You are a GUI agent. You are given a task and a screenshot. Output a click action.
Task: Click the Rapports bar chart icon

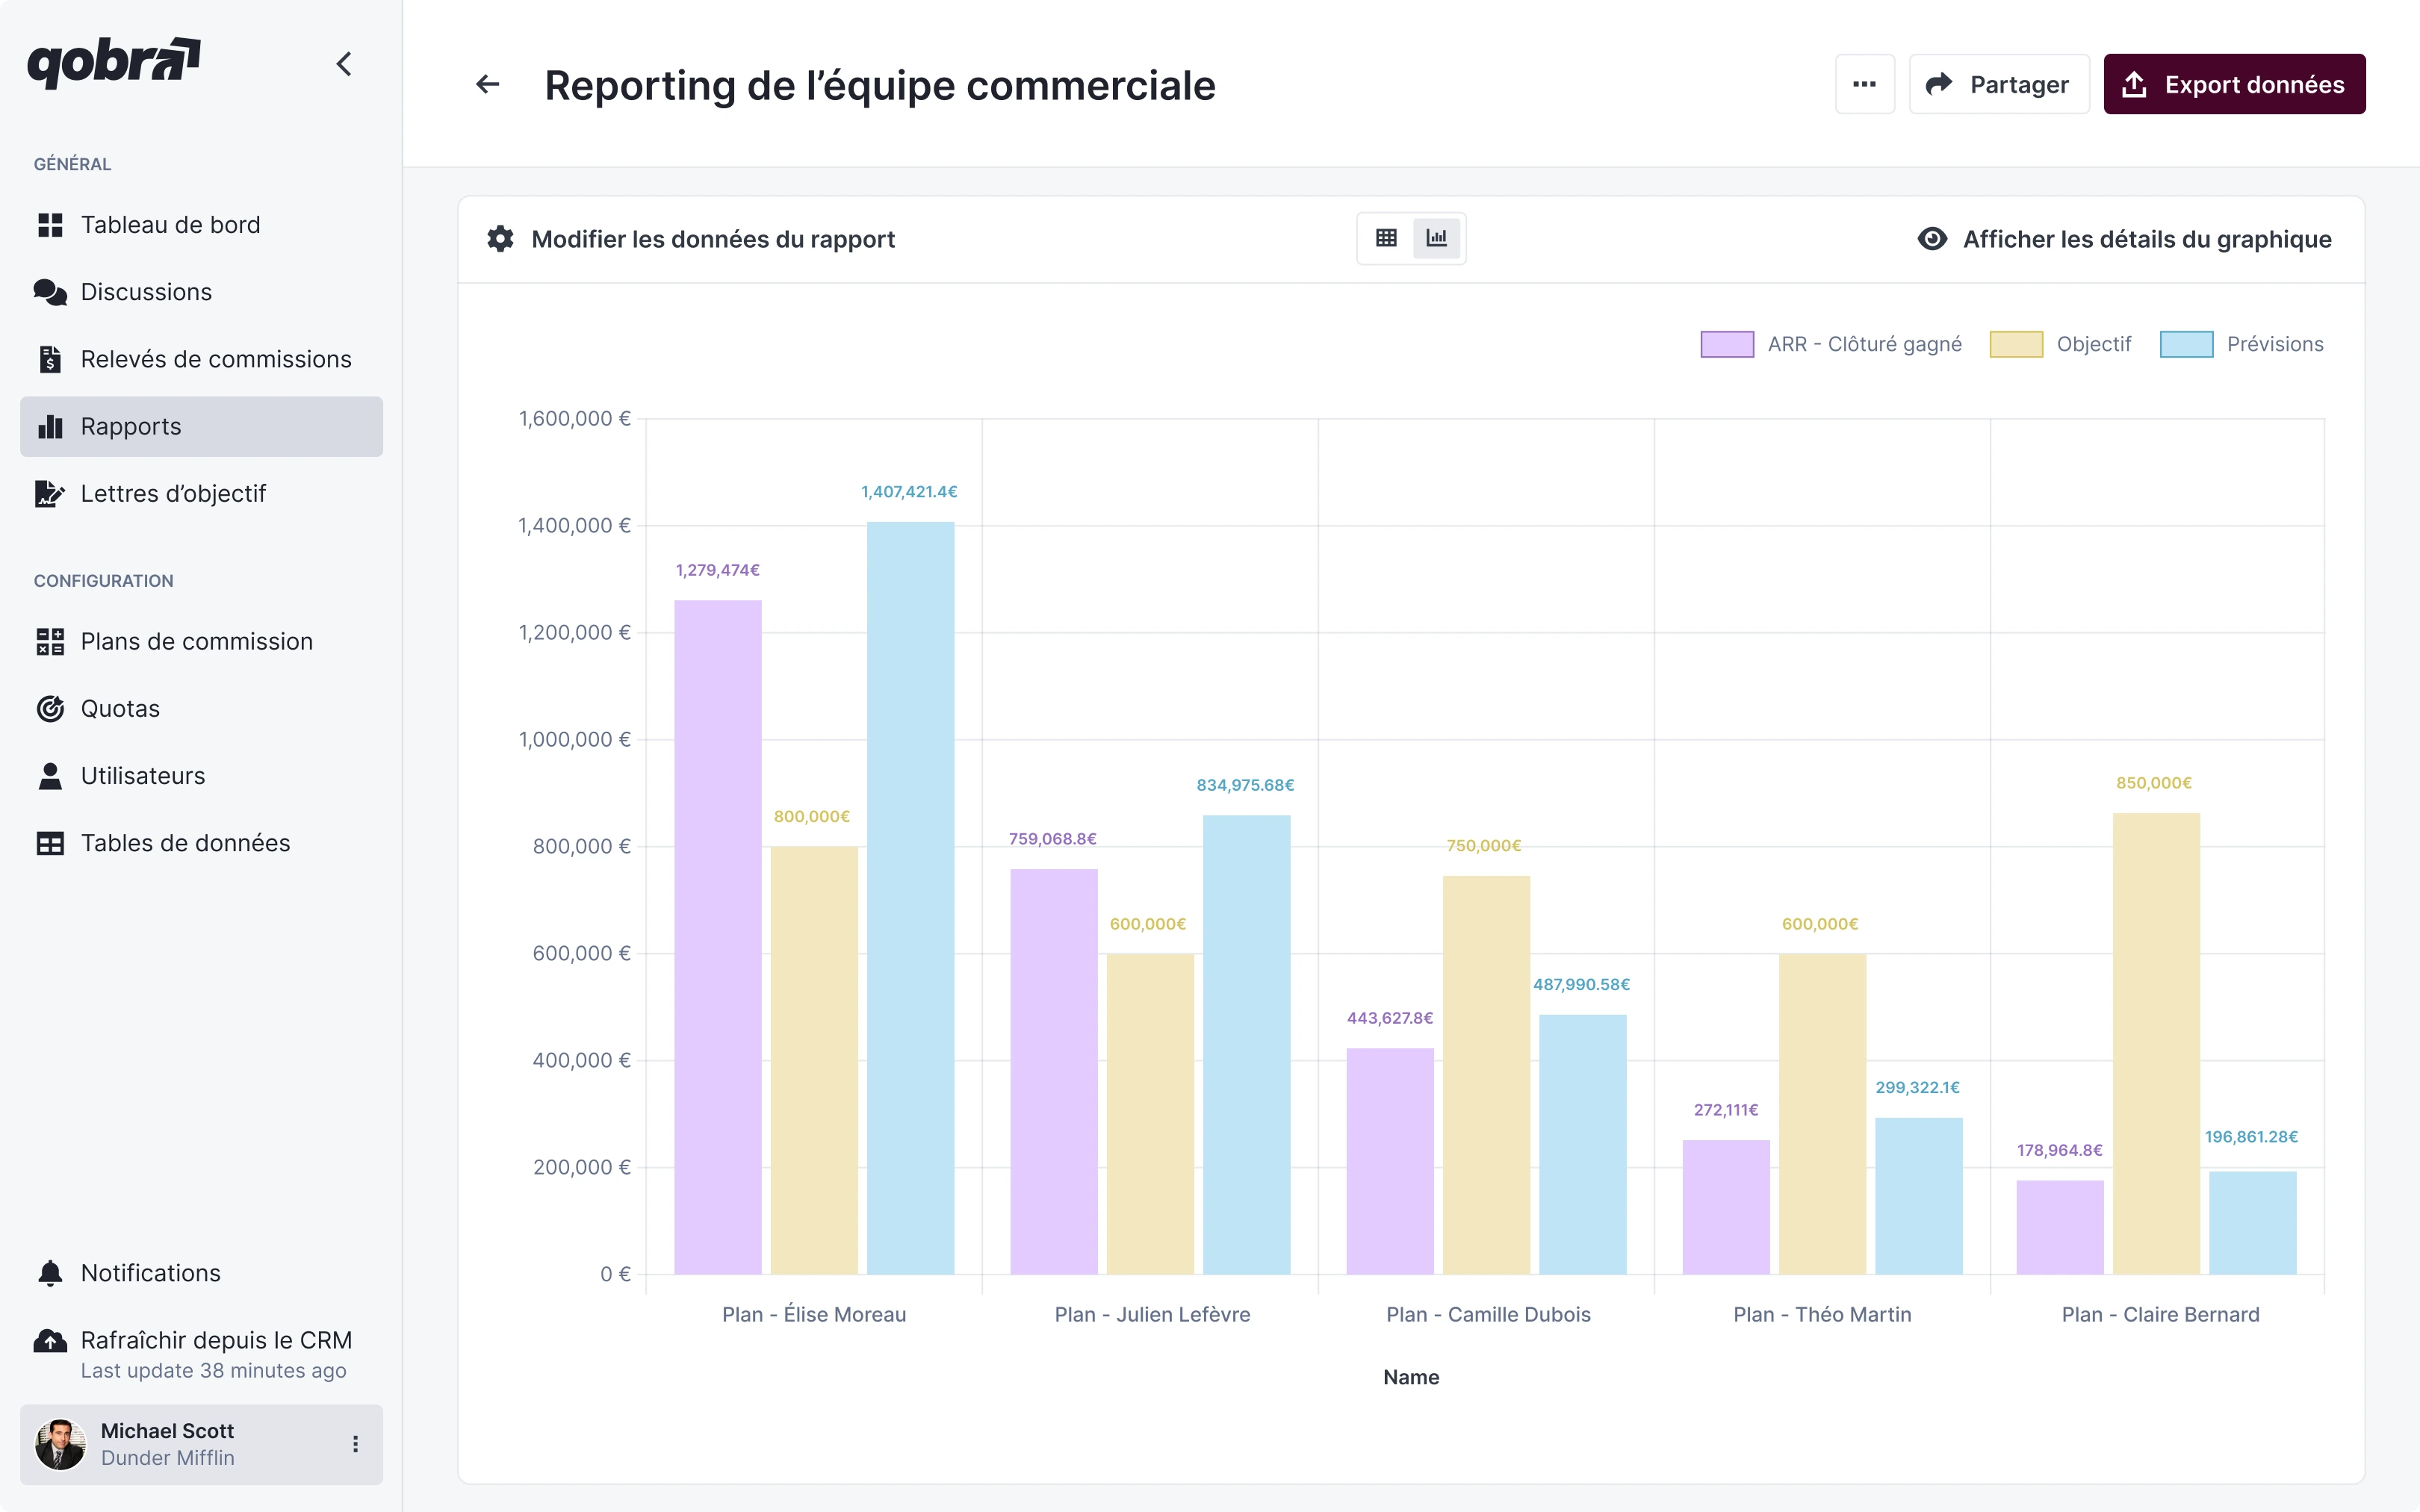click(49, 426)
